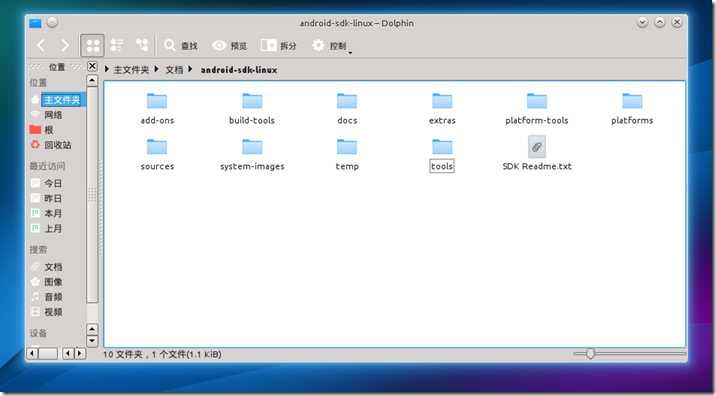Select the platforms folder

click(632, 109)
